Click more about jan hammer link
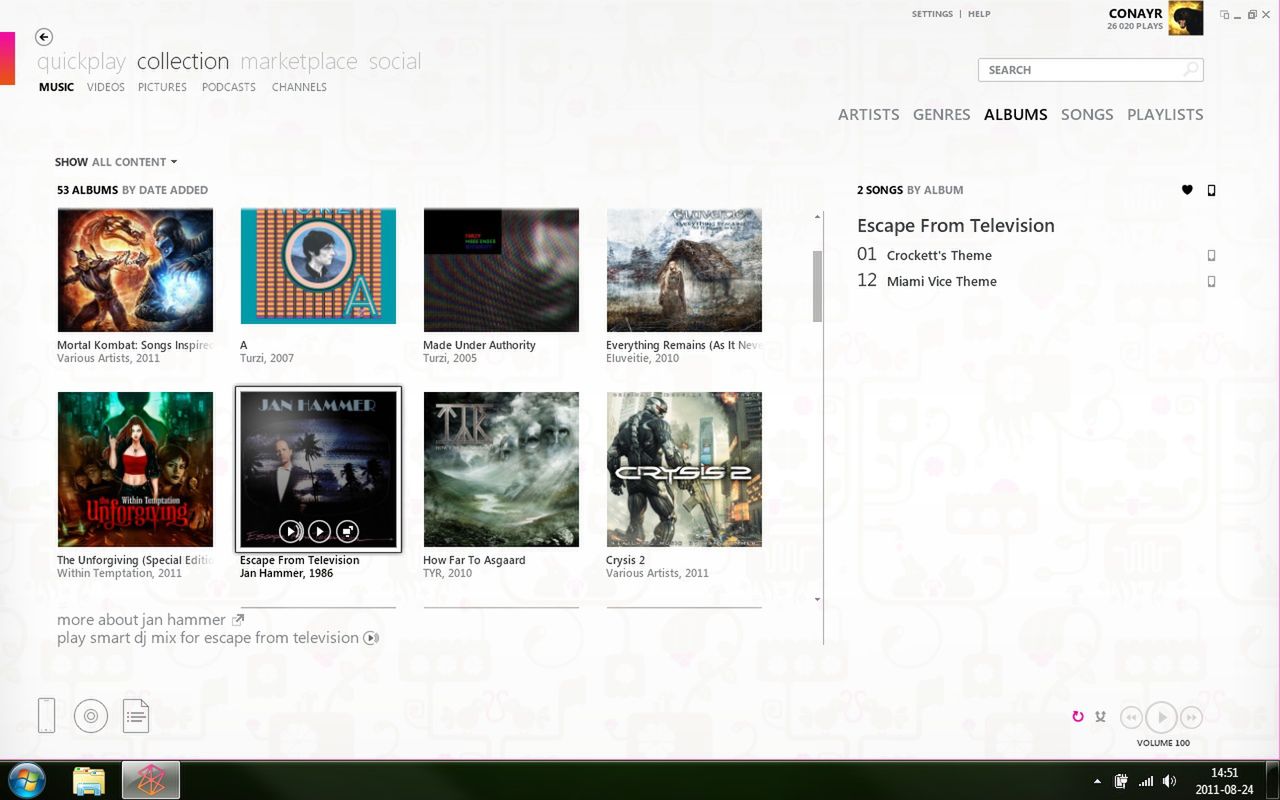Viewport: 1280px width, 800px height. click(x=141, y=620)
